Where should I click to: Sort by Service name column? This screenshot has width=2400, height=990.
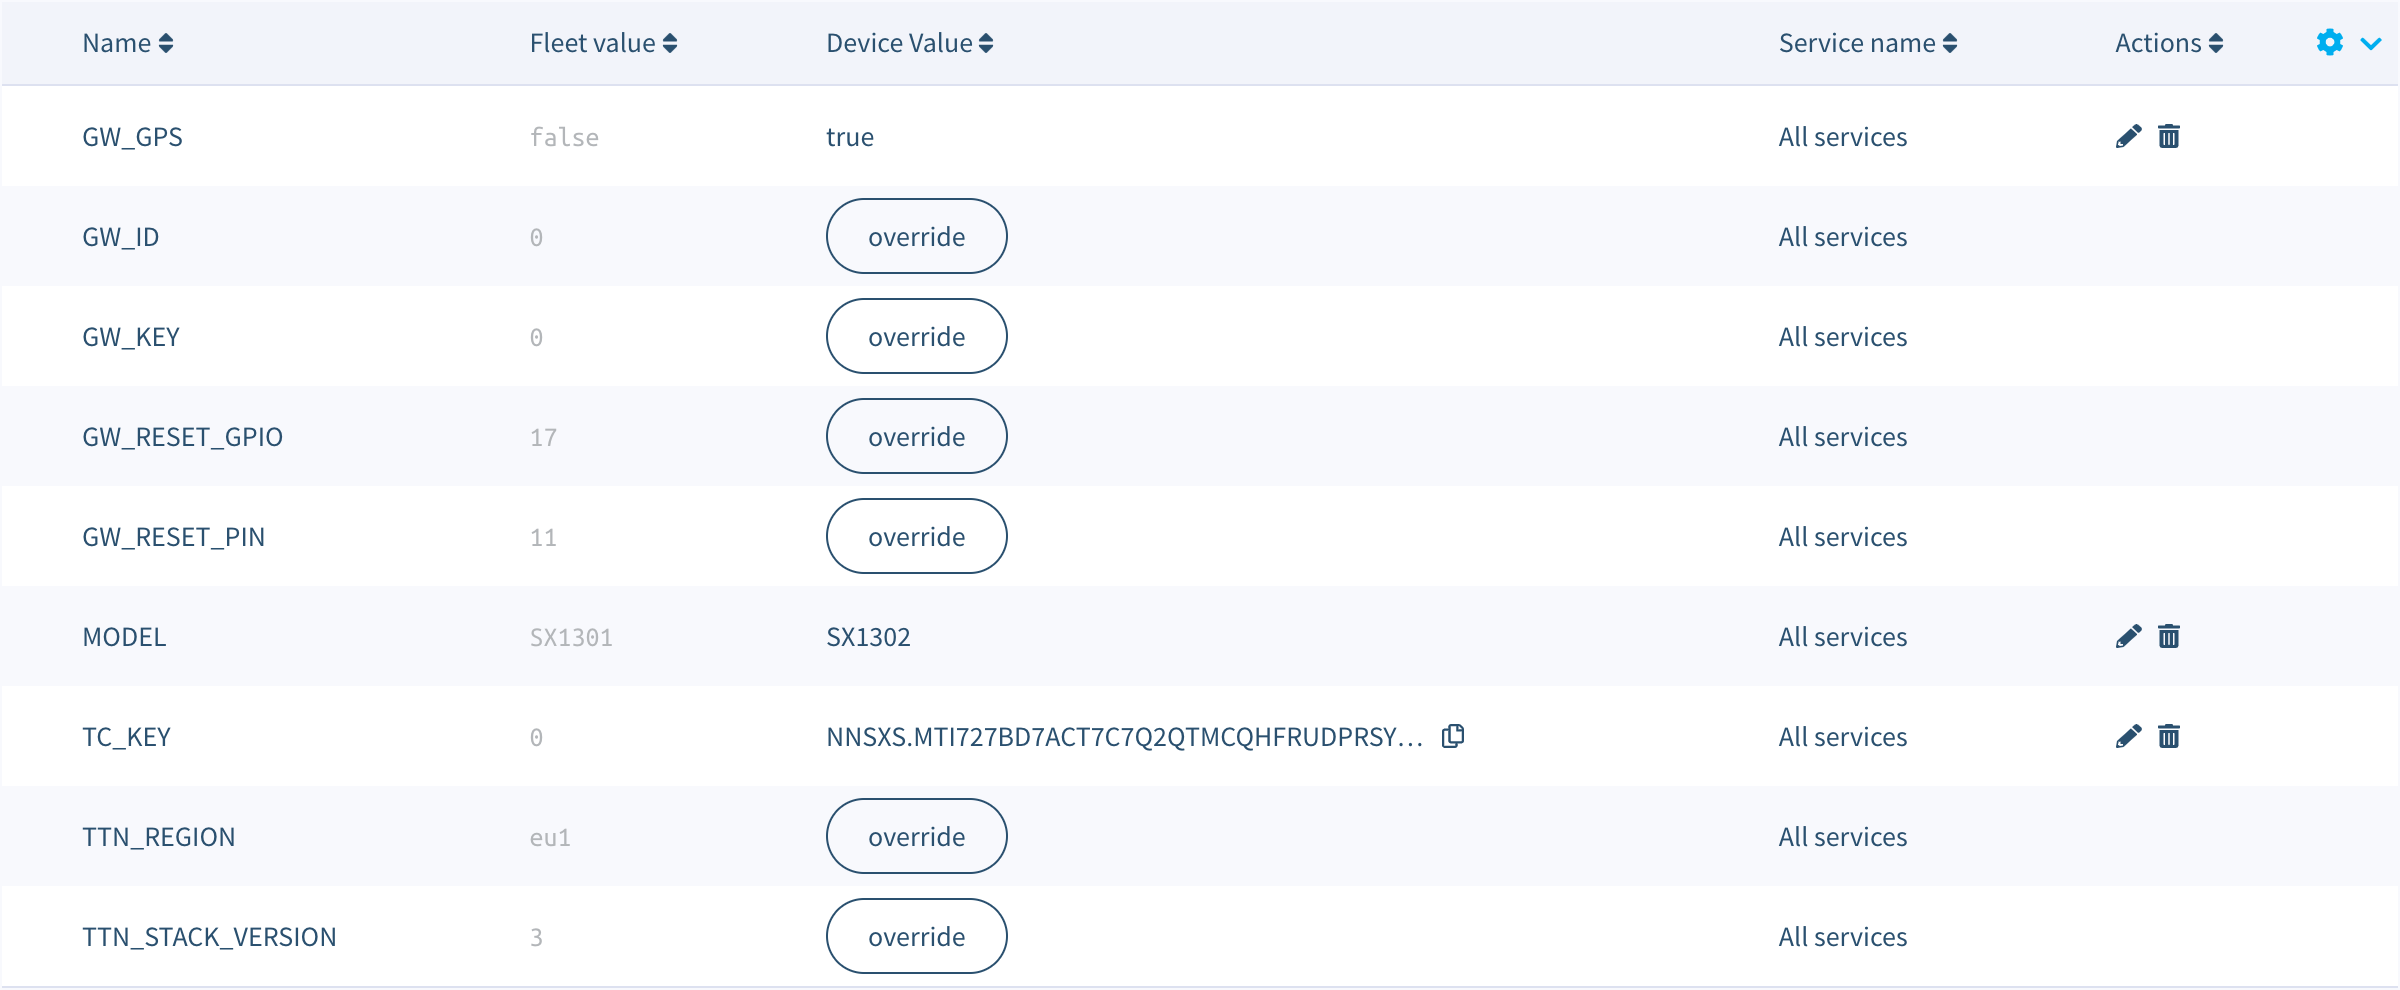click(x=1868, y=43)
